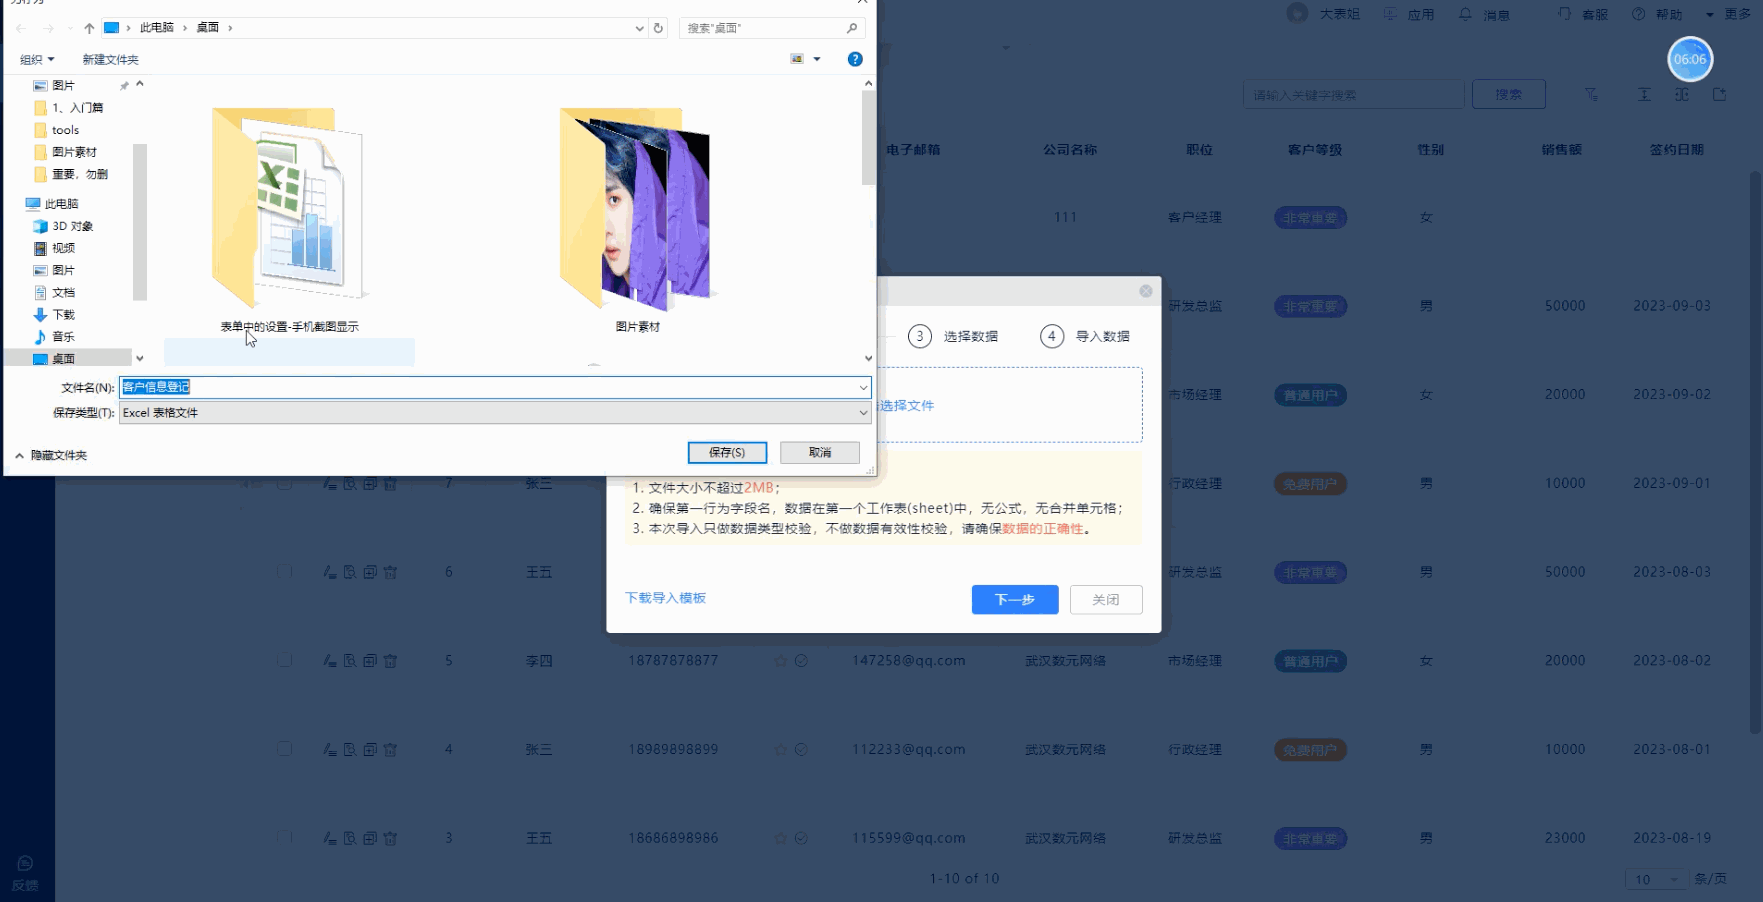Viewport: 1763px width, 902px height.
Task: Select 下载 in the navigation tree
Action: point(63,314)
